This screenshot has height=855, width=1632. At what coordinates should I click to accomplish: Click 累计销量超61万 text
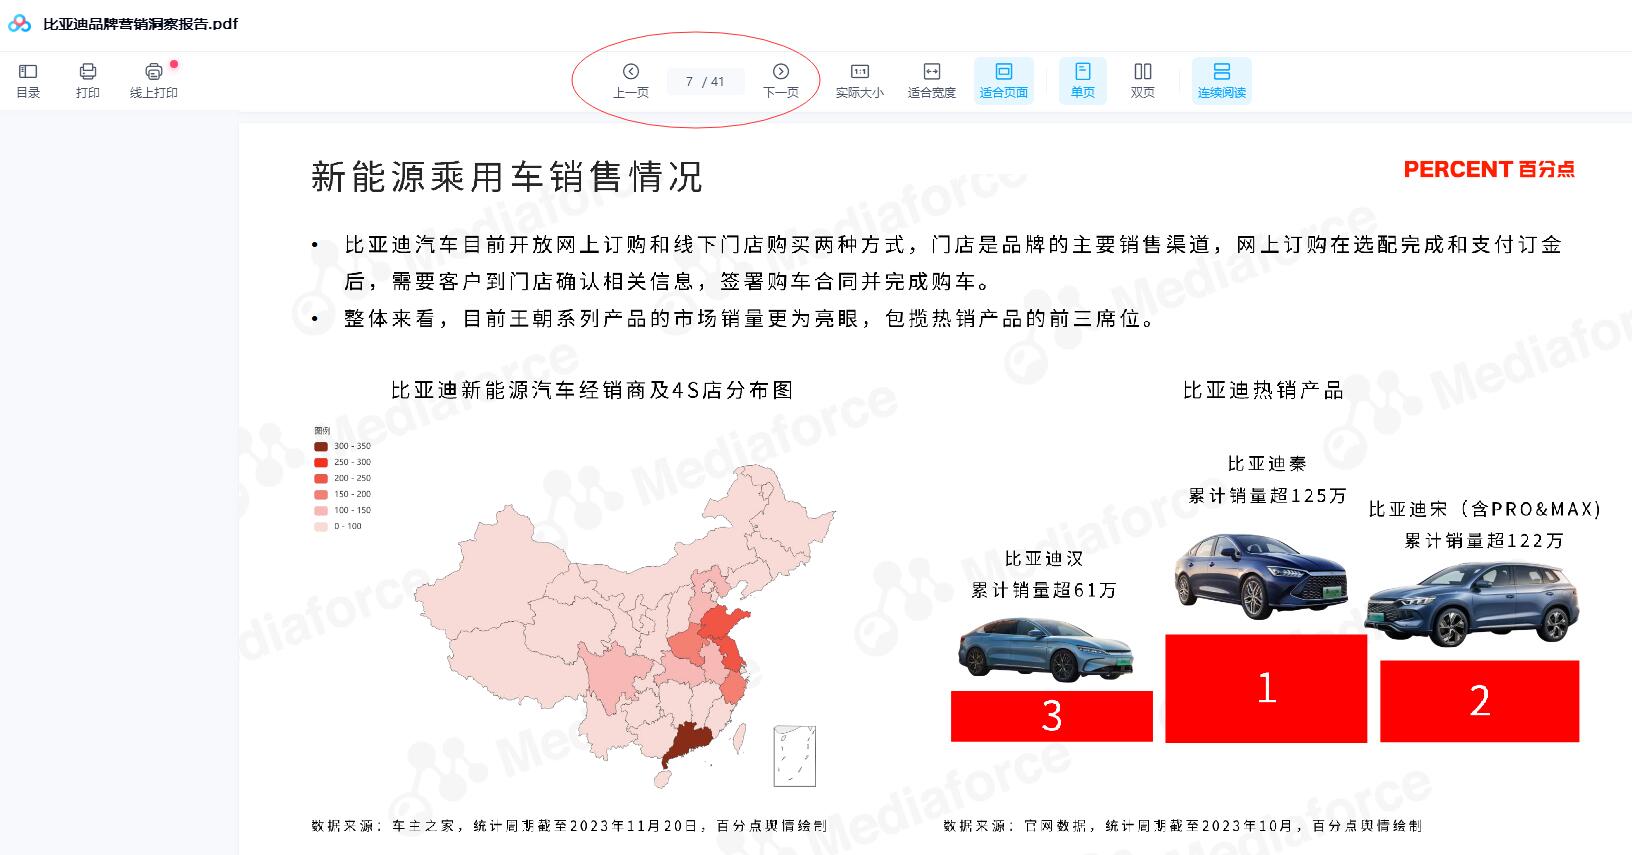(x=1044, y=591)
